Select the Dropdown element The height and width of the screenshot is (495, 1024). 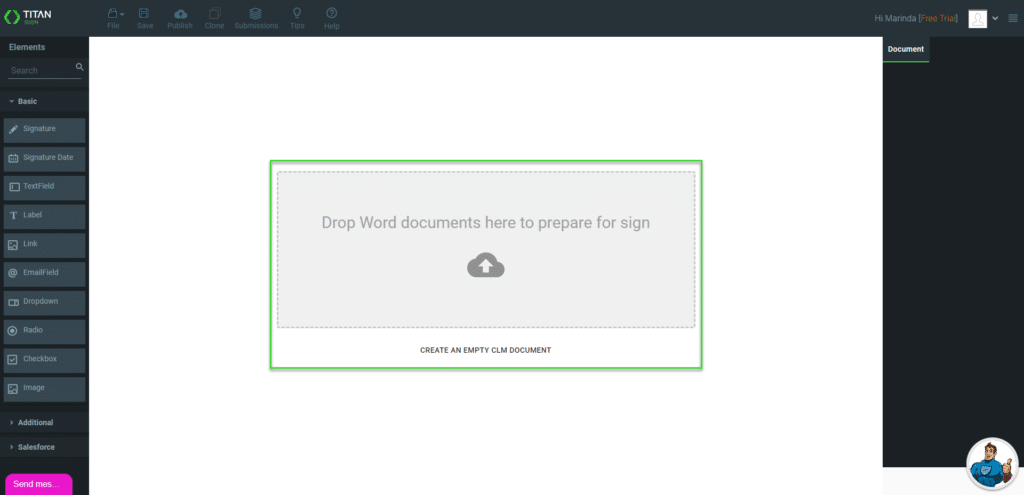coord(44,302)
